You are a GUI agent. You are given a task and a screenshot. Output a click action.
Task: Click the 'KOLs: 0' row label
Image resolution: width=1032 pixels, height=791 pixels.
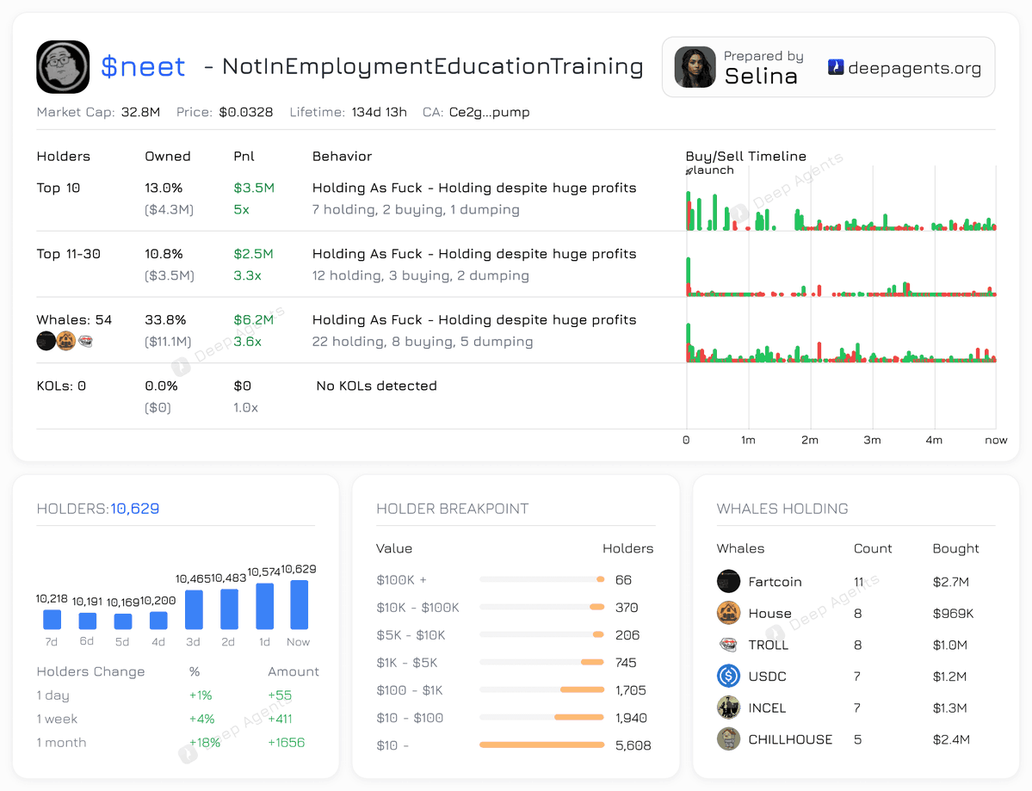tap(61, 386)
